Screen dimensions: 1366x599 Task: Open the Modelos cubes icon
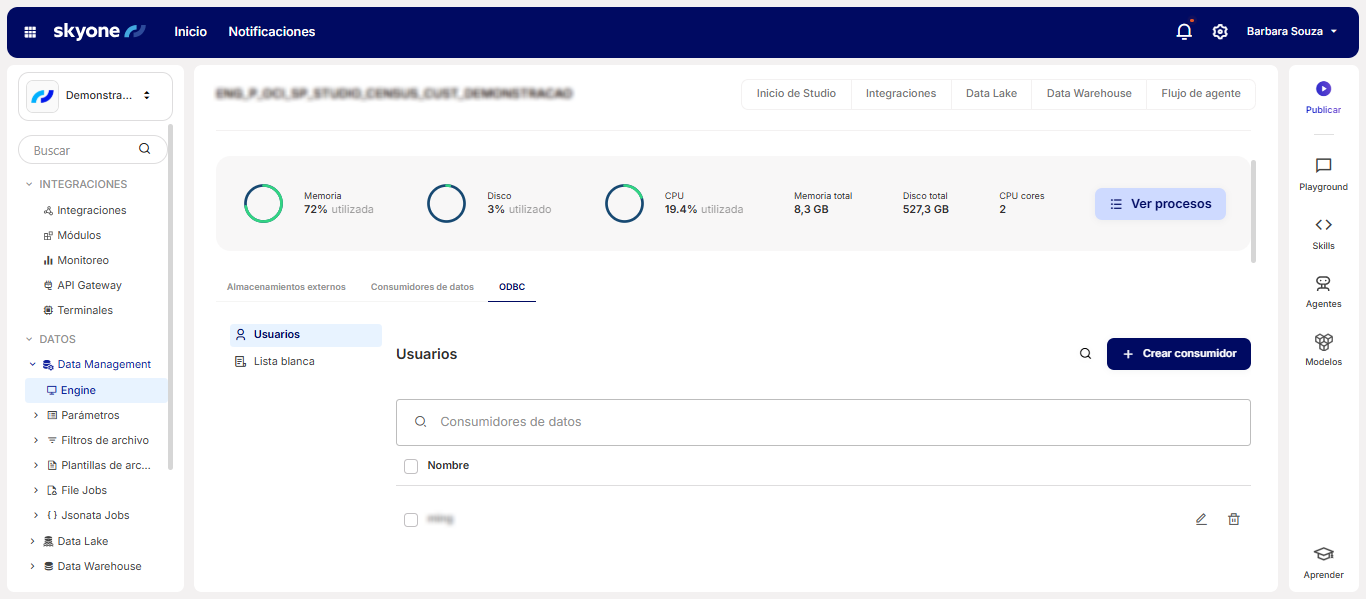click(x=1323, y=342)
